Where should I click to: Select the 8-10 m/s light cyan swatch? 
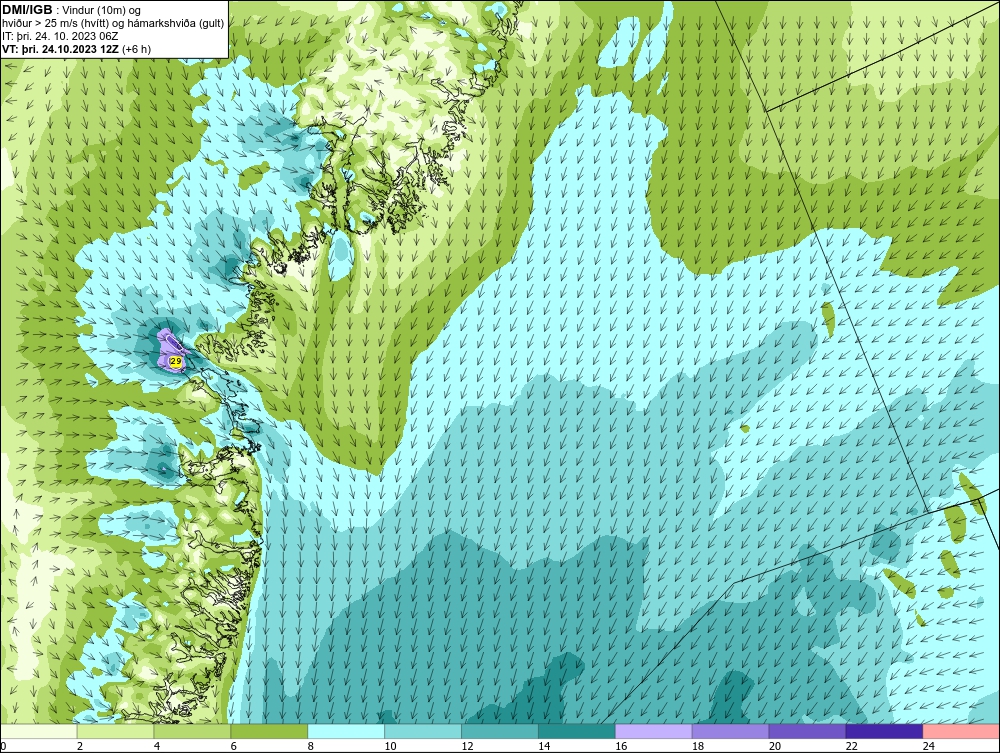tap(346, 731)
